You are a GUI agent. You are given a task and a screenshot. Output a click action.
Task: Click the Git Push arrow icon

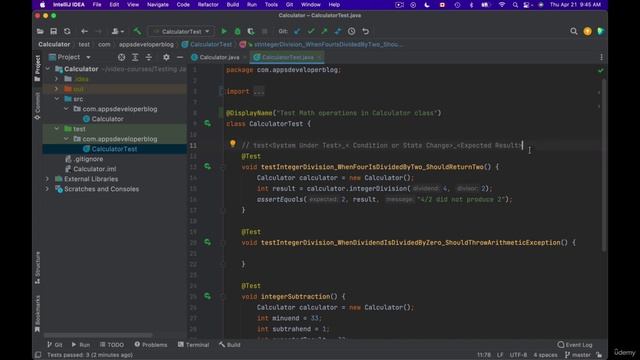[324, 31]
